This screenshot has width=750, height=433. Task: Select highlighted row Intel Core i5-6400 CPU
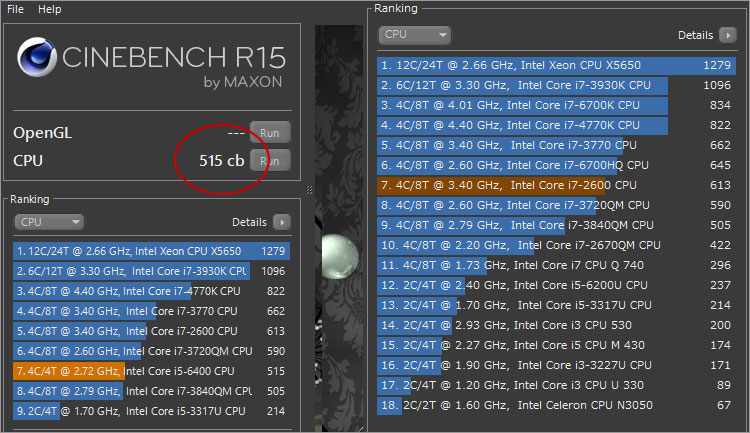151,371
